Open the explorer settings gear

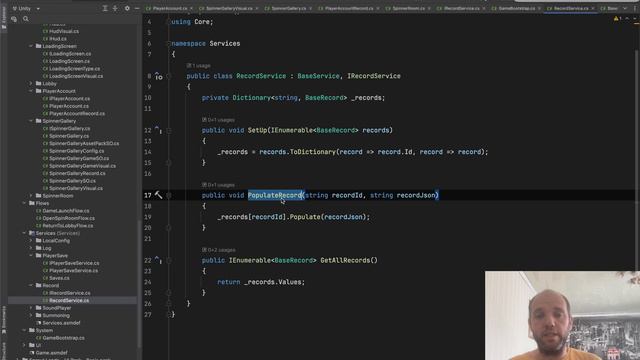[127, 8]
